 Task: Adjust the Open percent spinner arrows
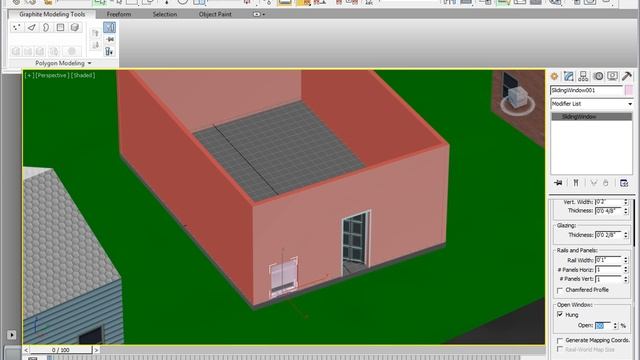(616, 326)
